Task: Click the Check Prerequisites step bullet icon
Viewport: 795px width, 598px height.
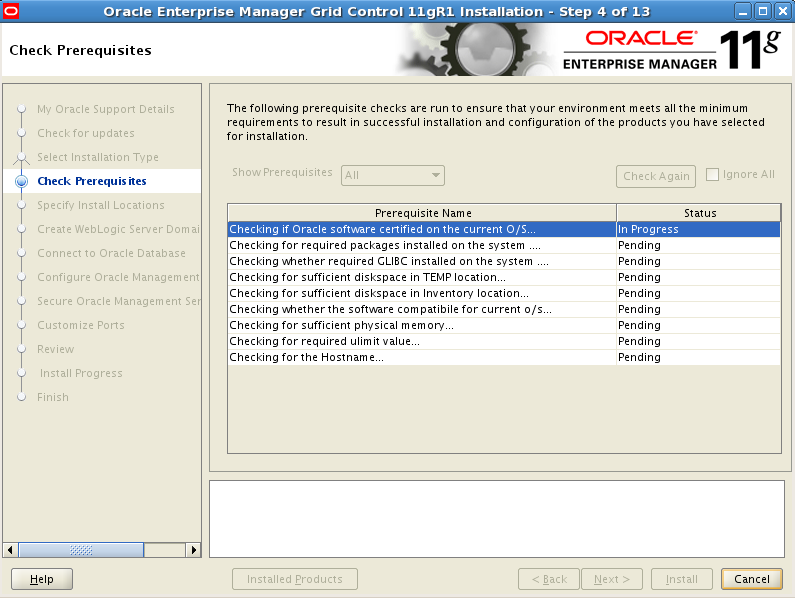Action: 21,181
